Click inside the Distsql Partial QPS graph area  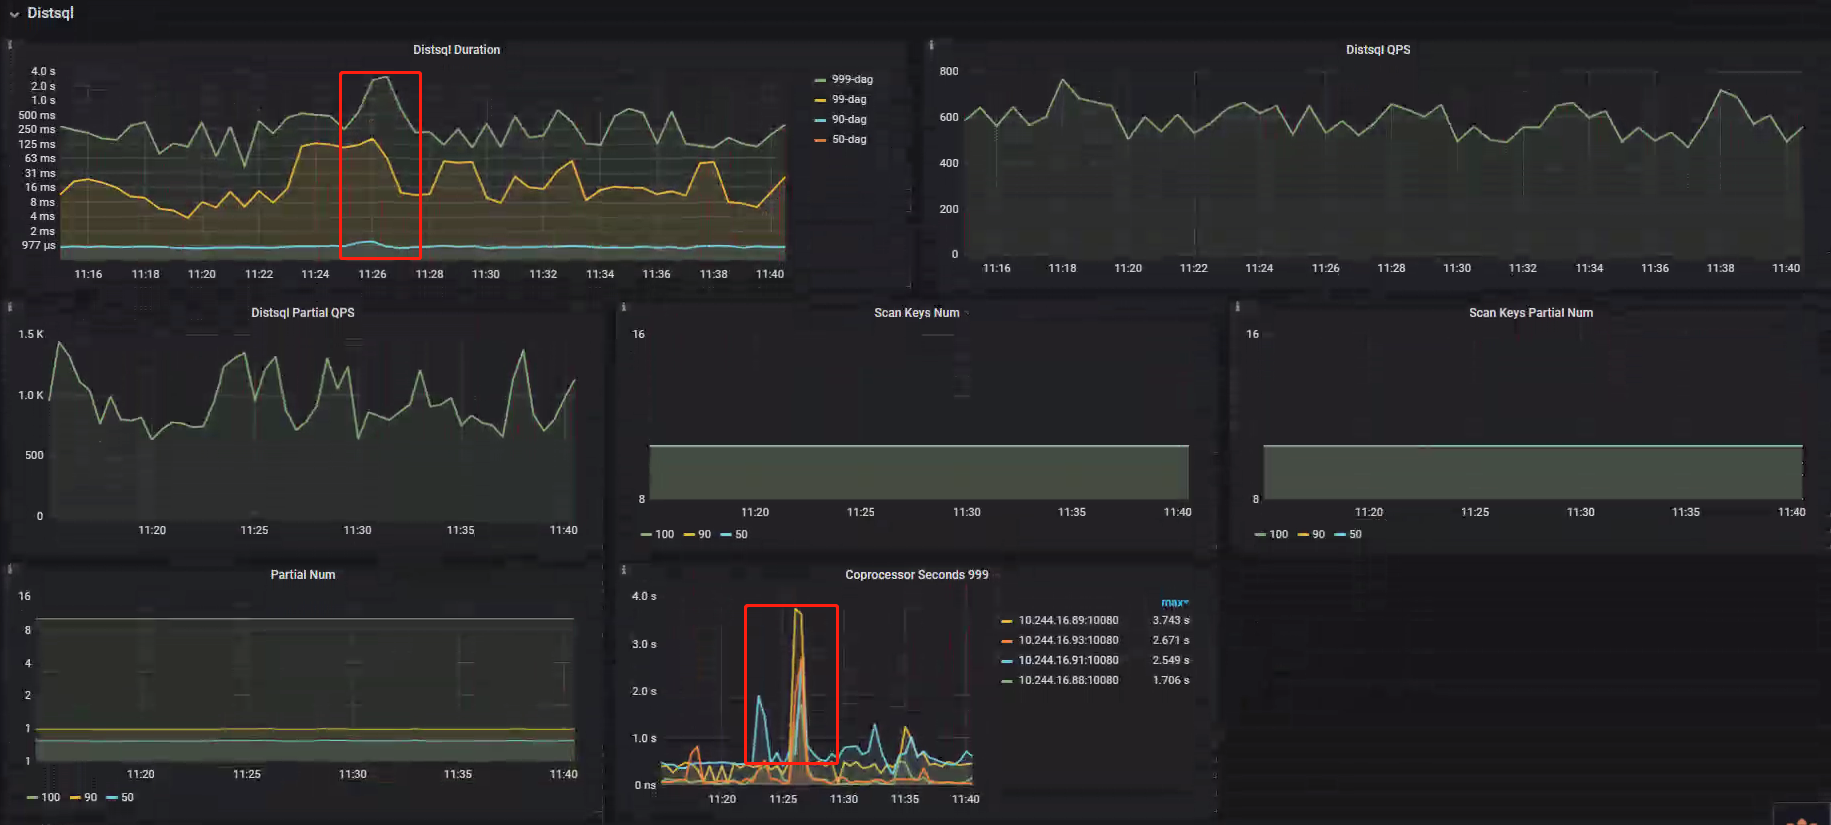(313, 428)
